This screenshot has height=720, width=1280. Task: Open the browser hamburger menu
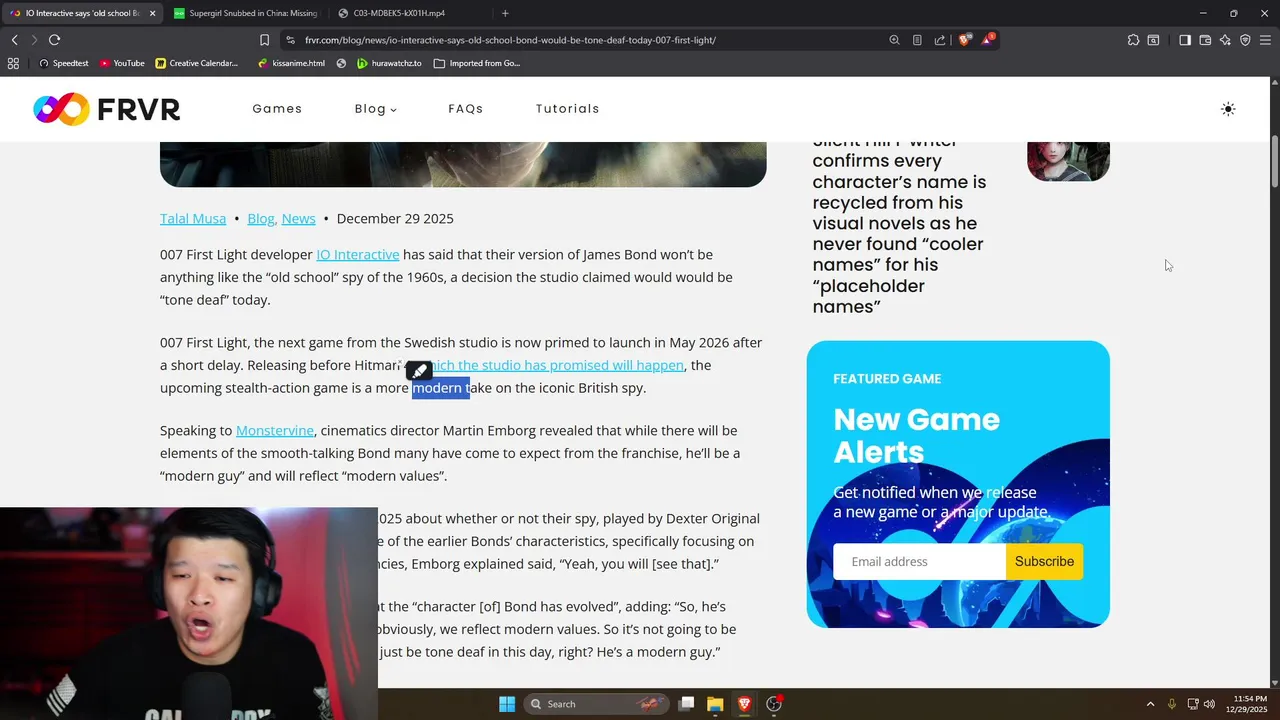click(x=1265, y=40)
